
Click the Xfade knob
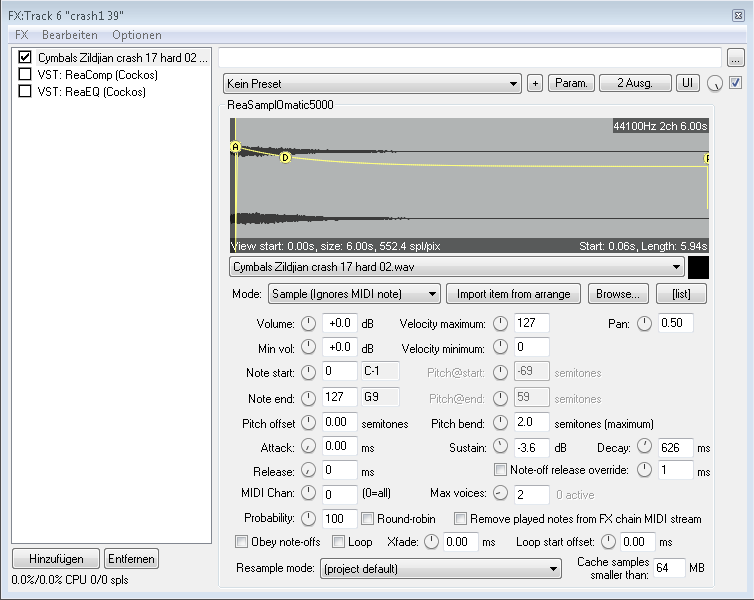coord(431,542)
